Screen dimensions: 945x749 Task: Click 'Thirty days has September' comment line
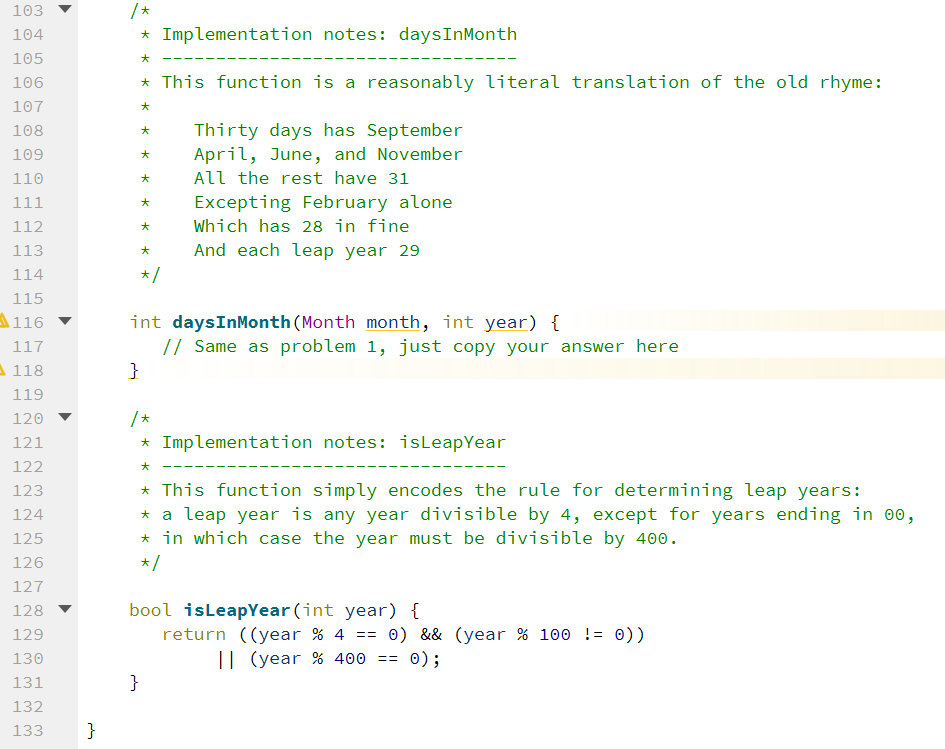tap(328, 130)
